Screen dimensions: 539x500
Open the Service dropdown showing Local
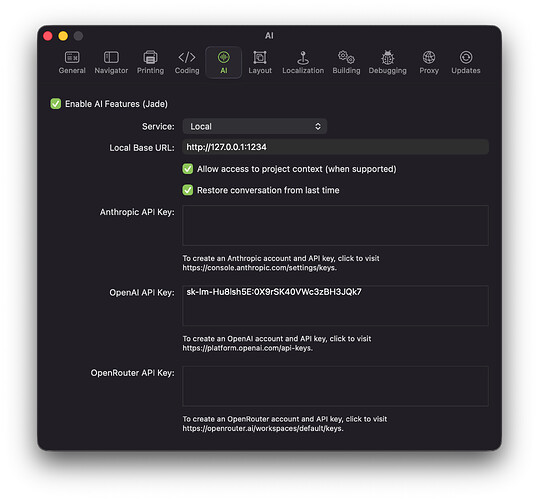(255, 126)
